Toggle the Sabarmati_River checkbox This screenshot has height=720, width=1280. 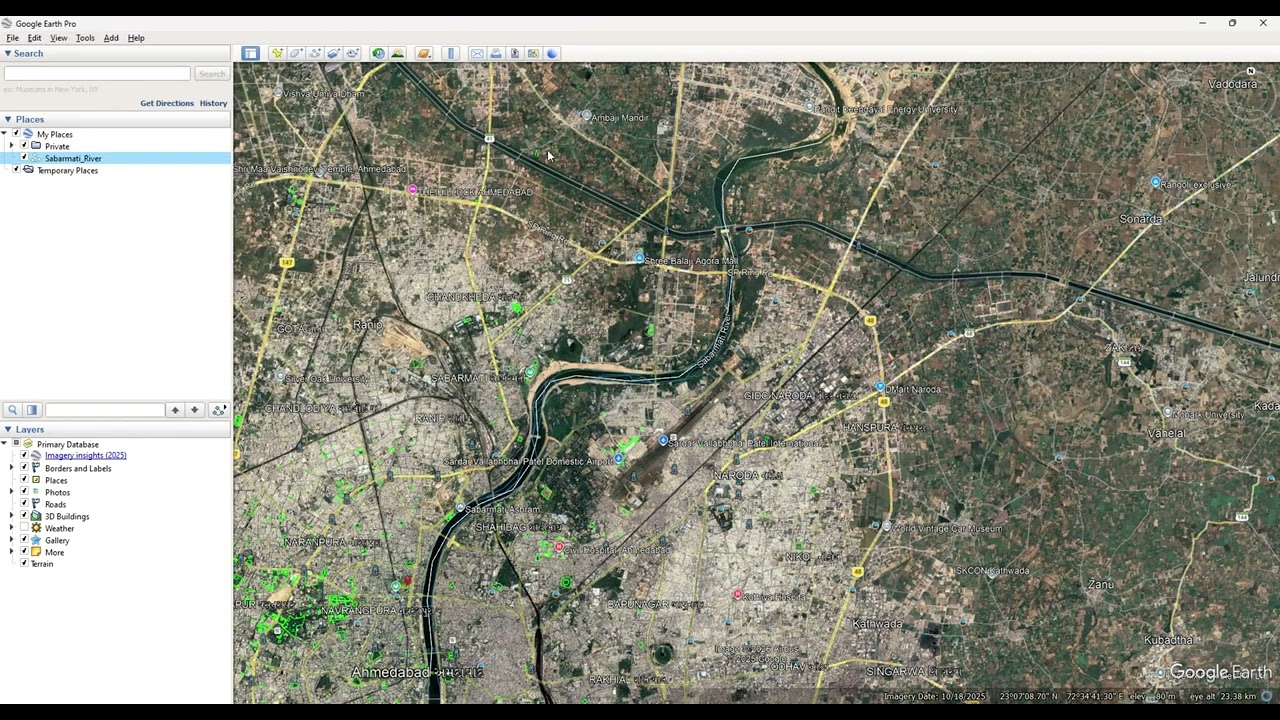pyautogui.click(x=24, y=158)
